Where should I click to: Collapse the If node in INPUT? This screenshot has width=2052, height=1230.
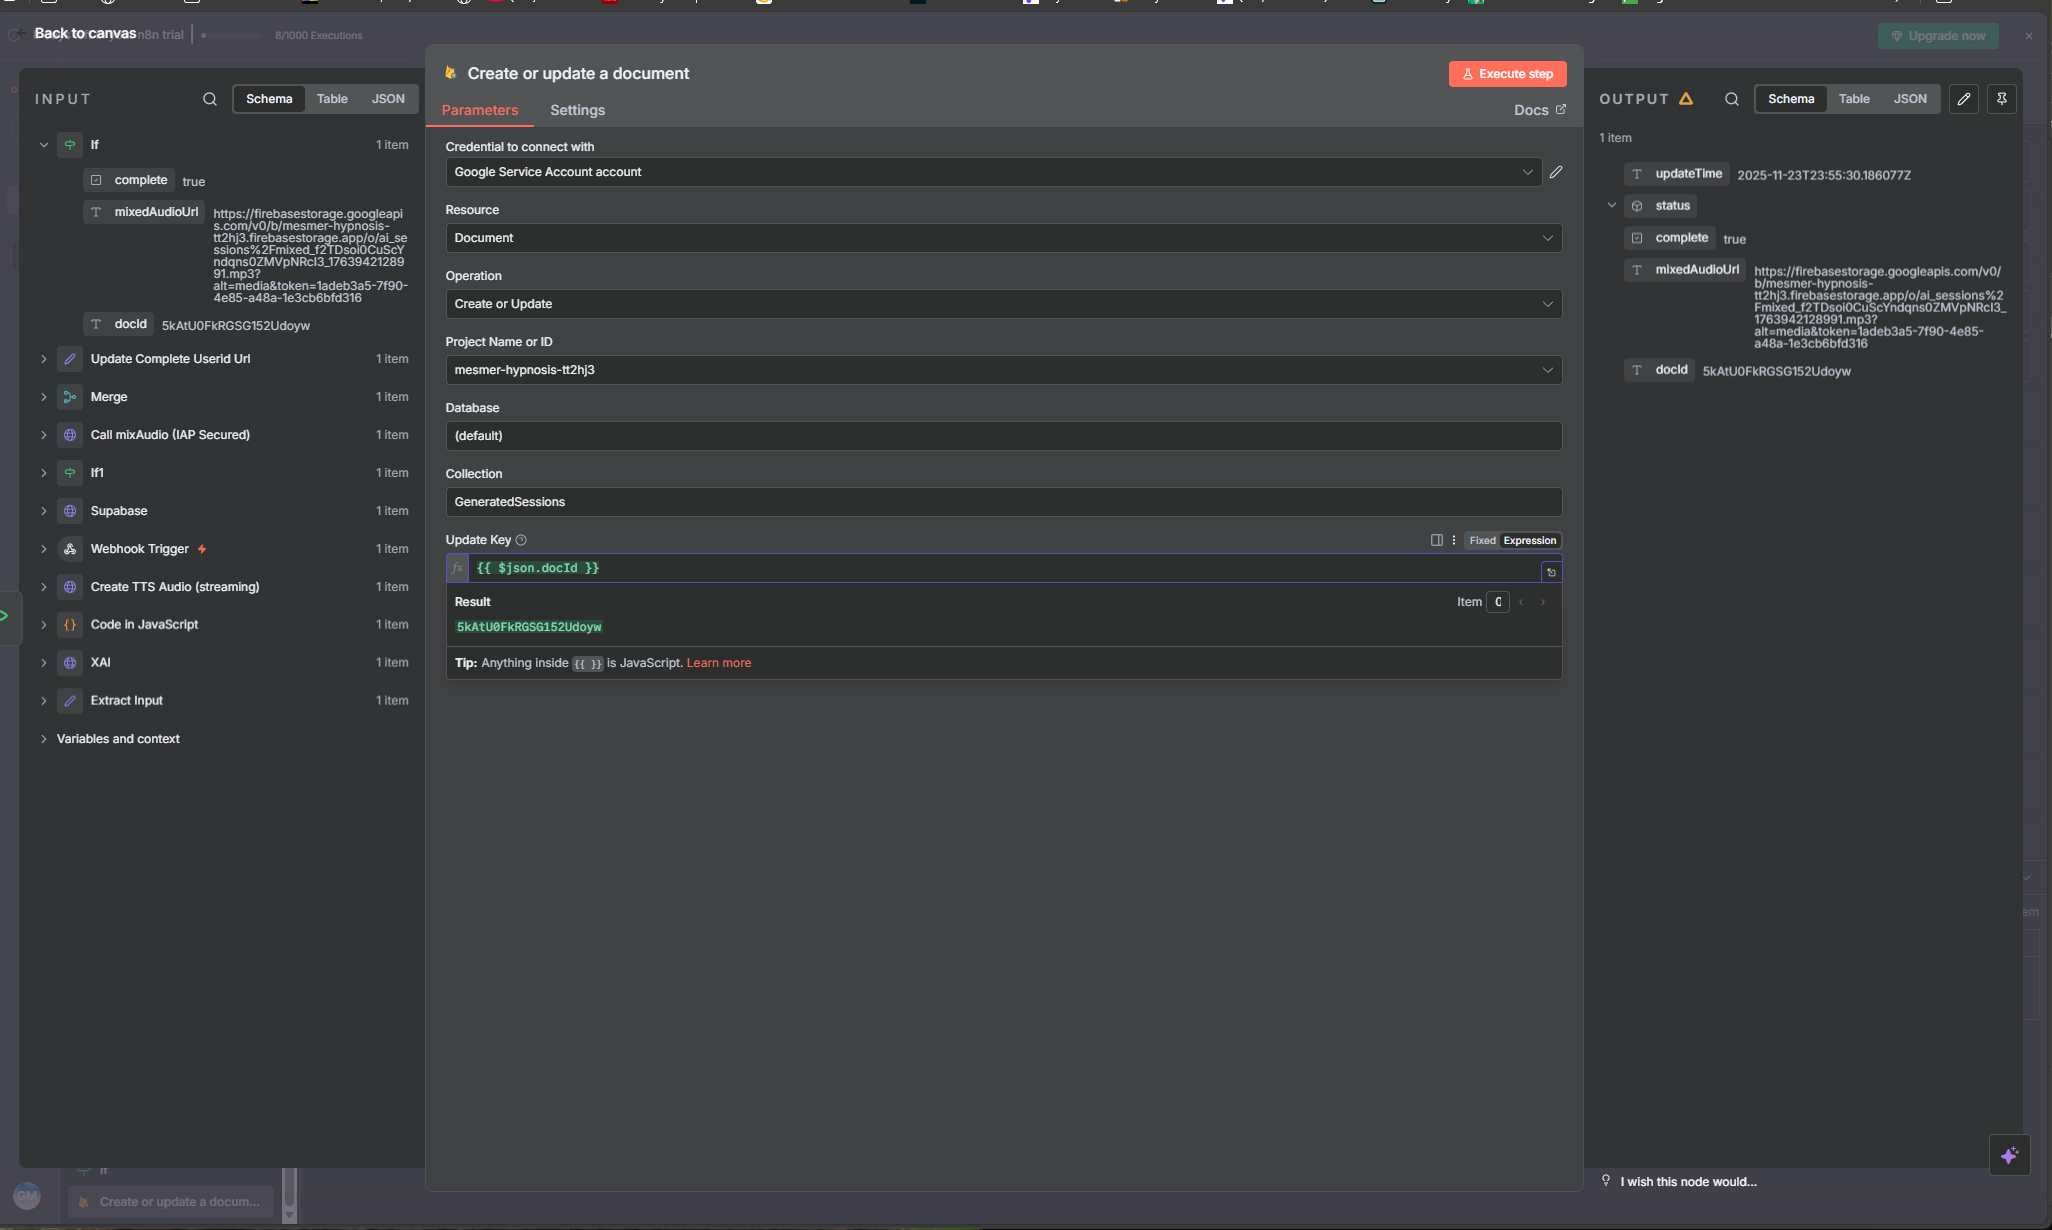44,145
